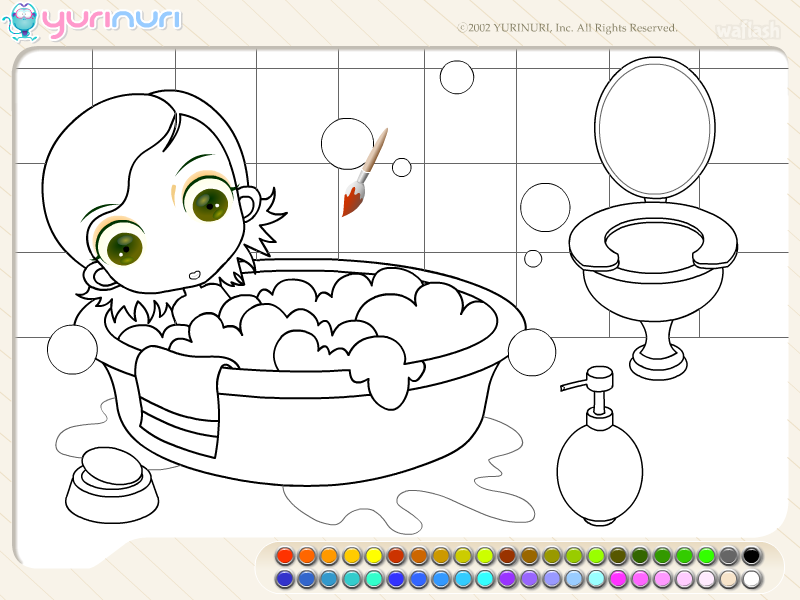
Task: Choose the gray color swatch
Action: [x=729, y=556]
